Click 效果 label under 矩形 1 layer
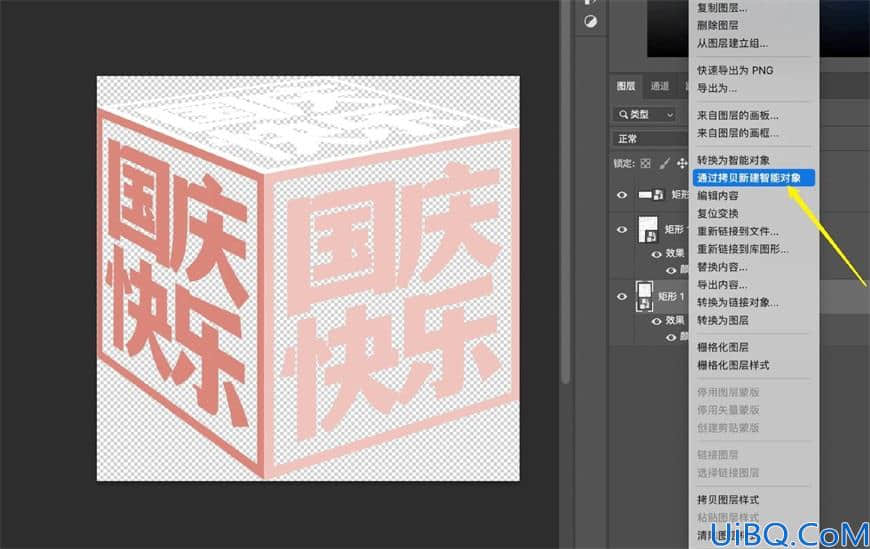 675,321
